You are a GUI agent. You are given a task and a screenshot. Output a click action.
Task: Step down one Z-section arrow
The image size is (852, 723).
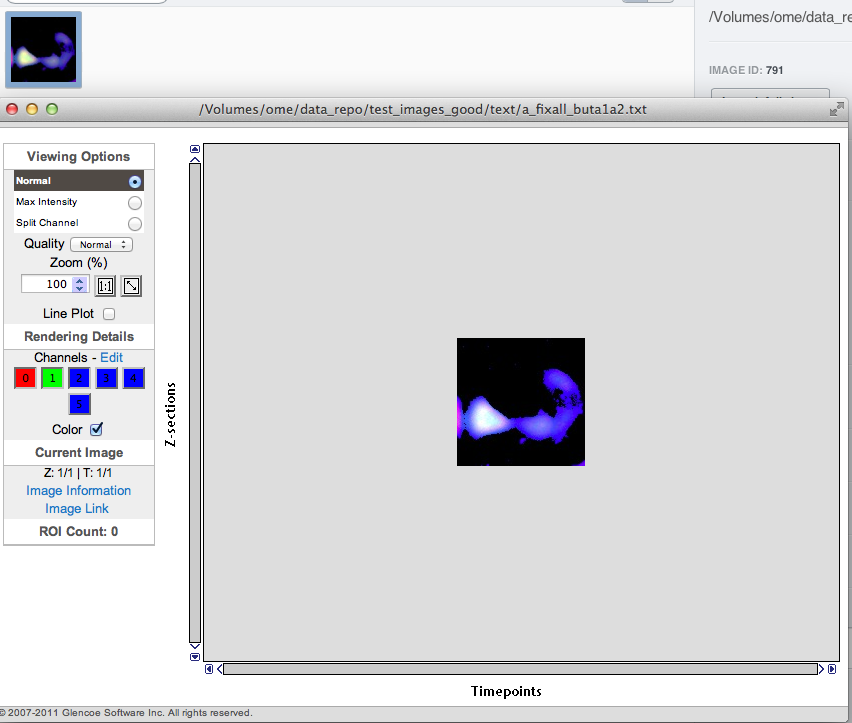[195, 646]
